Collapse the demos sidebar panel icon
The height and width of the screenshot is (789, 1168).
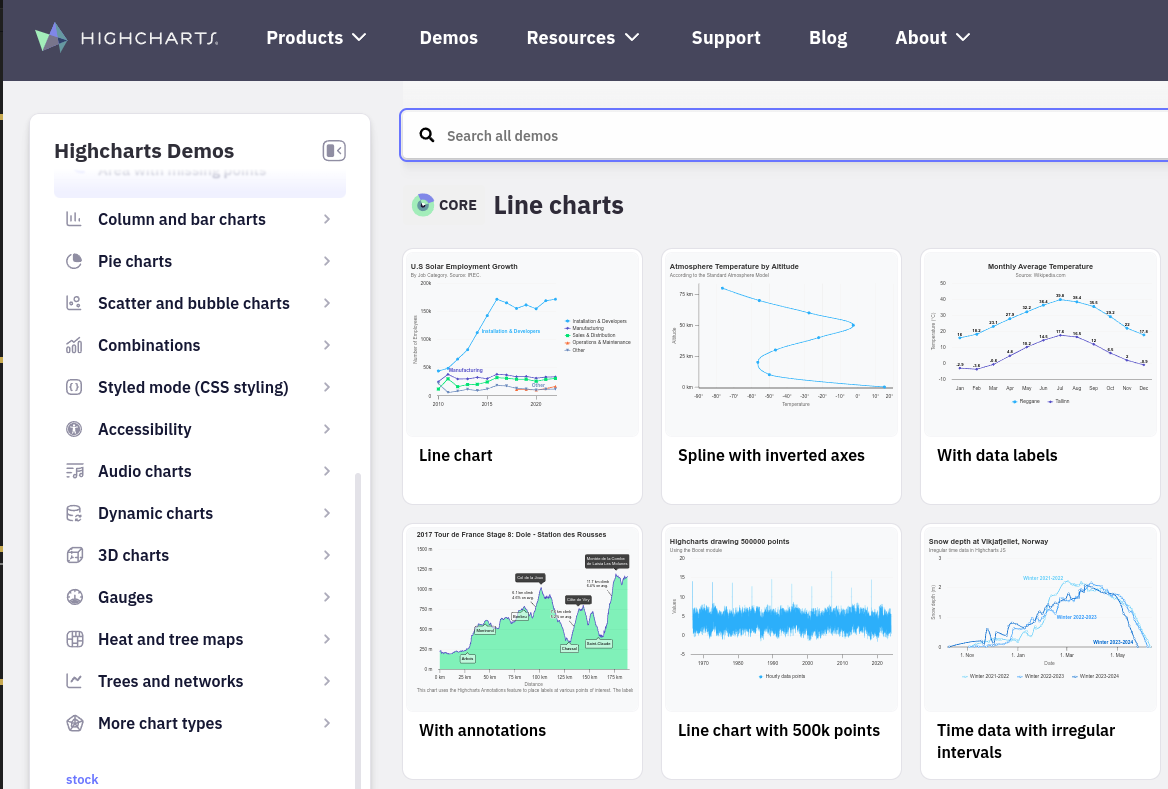[334, 151]
